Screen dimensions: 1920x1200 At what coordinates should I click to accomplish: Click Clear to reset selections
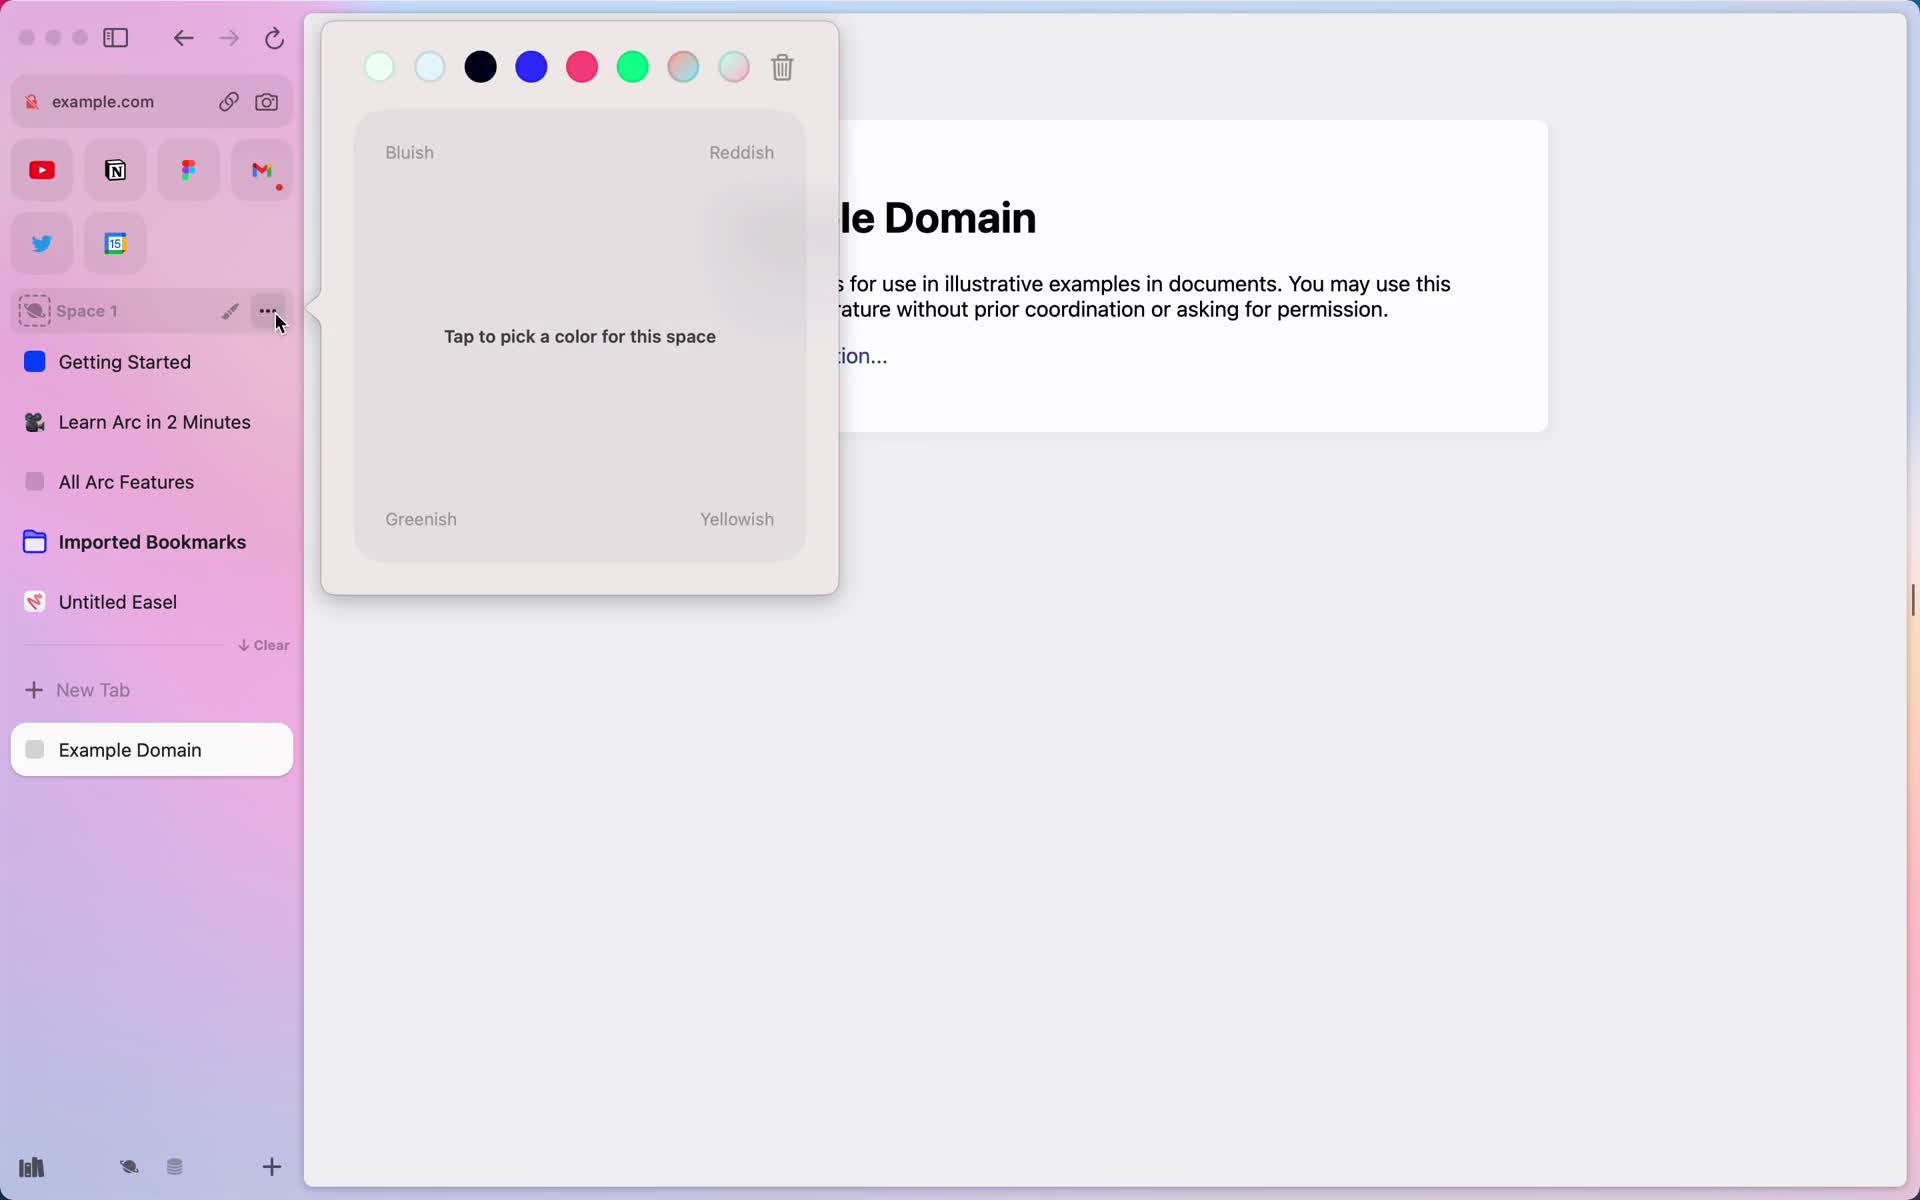click(263, 644)
